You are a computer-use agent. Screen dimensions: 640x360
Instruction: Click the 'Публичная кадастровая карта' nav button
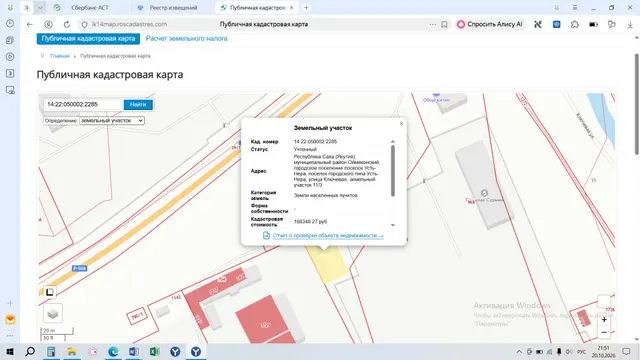pos(88,38)
